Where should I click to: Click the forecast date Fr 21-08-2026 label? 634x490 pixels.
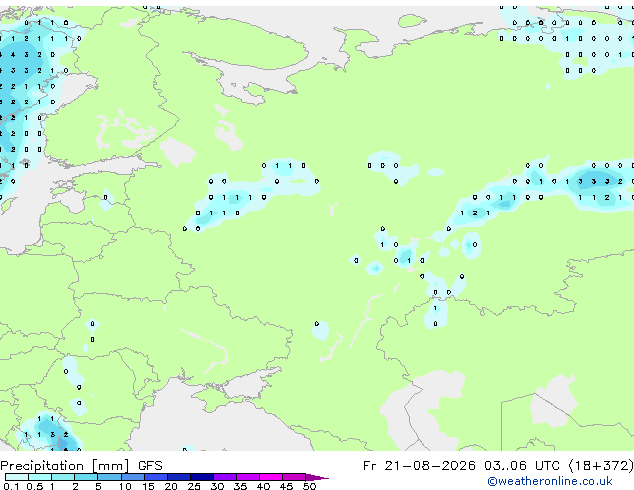click(x=419, y=466)
